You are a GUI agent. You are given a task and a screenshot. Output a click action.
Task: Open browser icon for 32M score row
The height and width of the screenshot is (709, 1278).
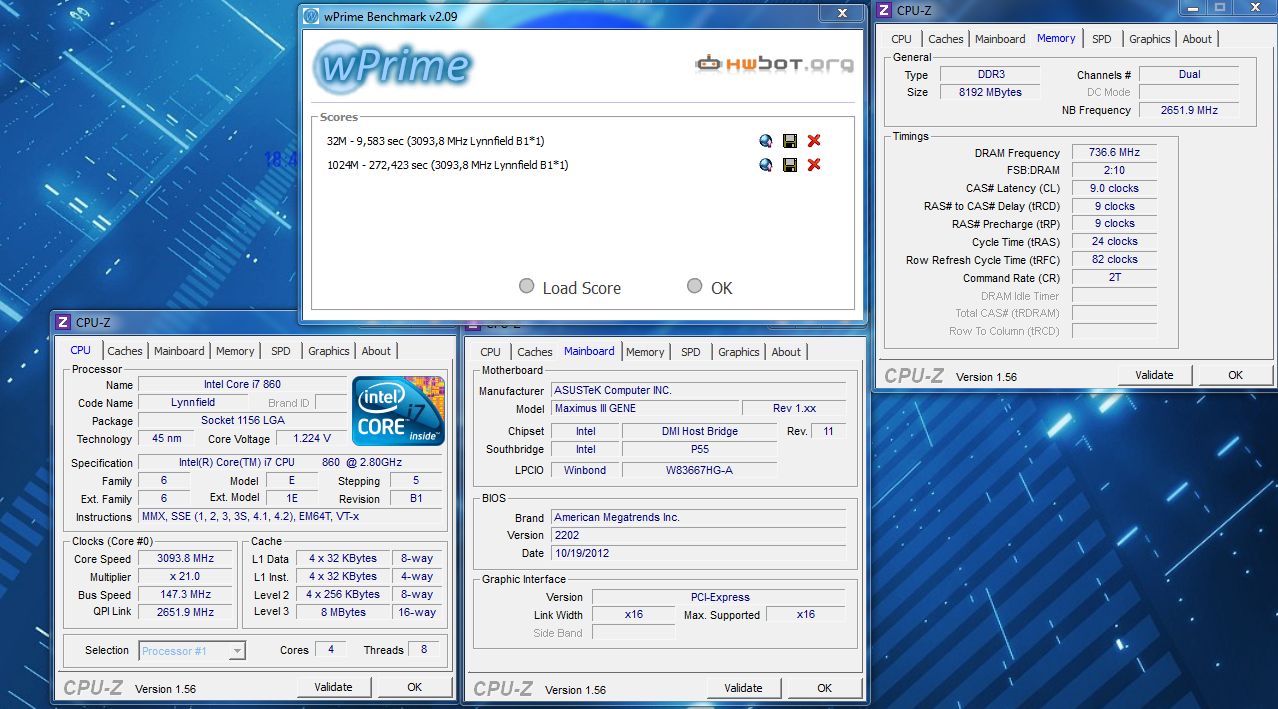766,141
